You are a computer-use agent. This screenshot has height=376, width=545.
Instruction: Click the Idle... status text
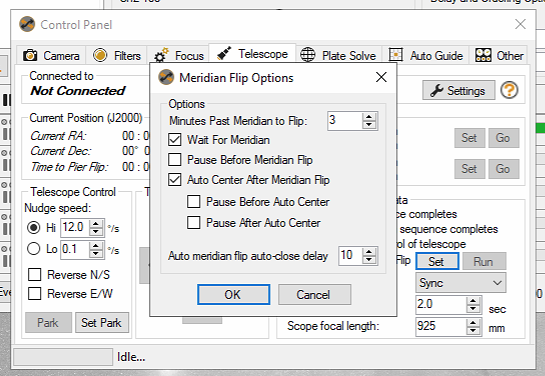point(131,357)
